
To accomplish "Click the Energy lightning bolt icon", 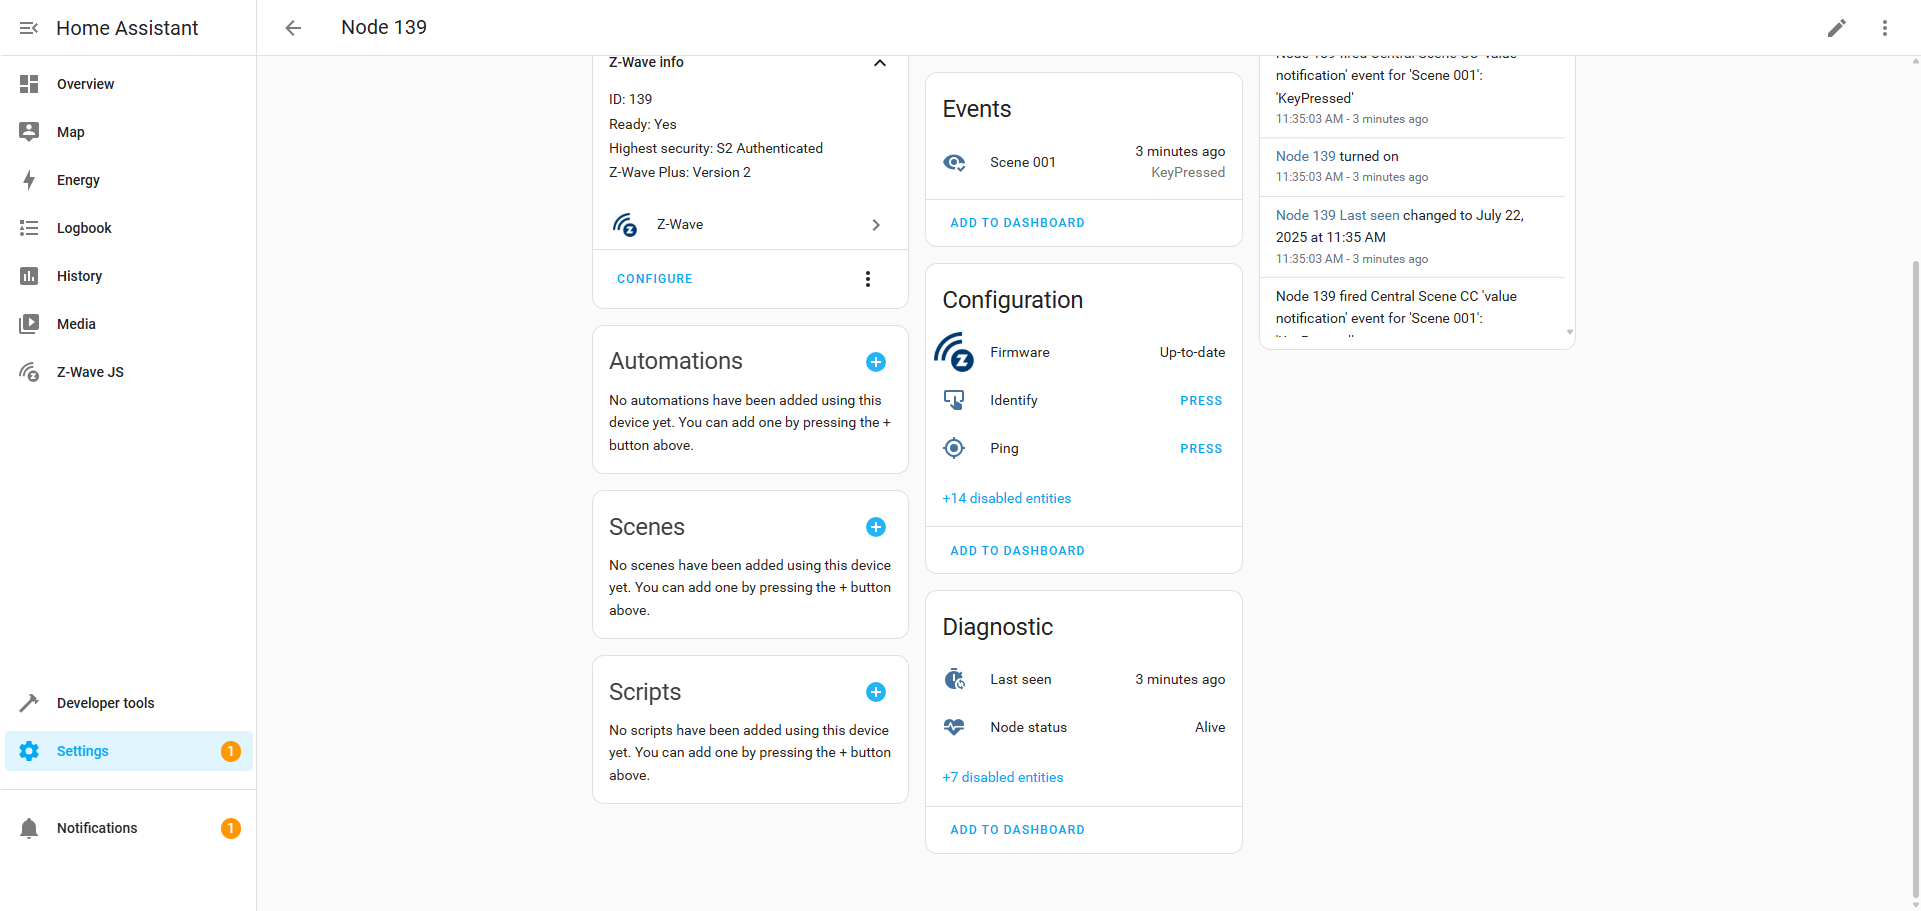I will pos(29,180).
